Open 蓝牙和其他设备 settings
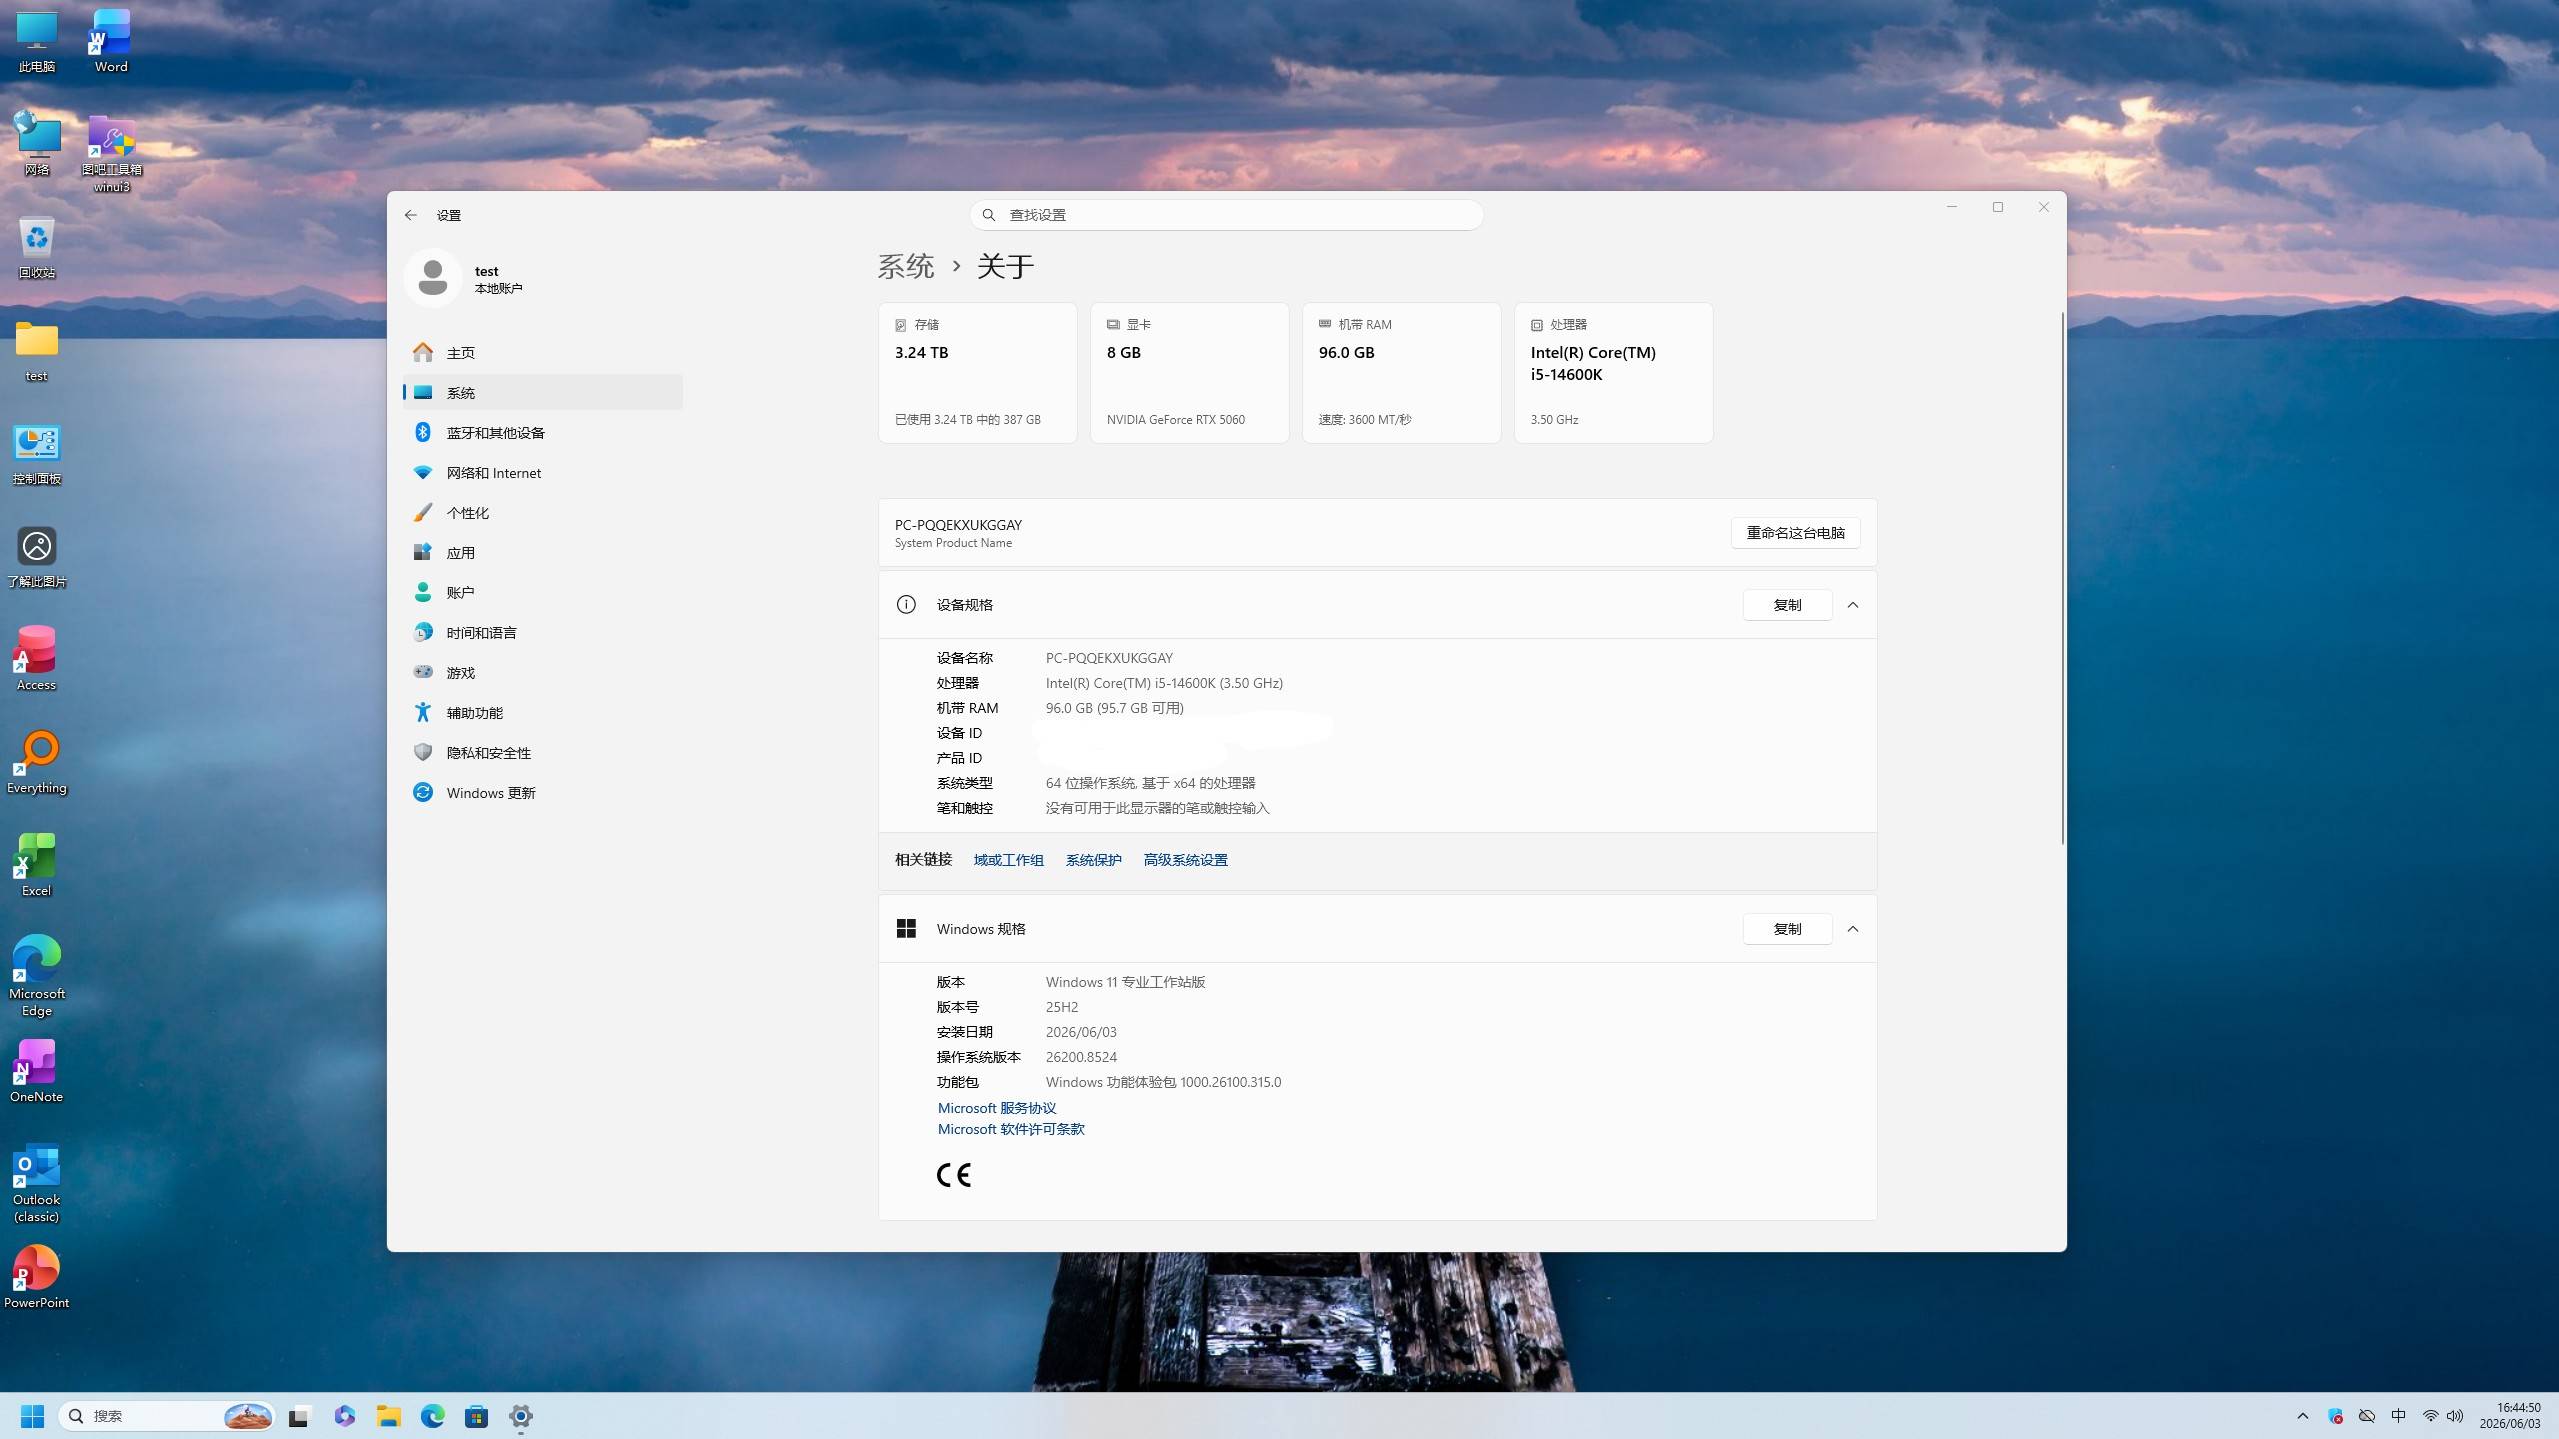Image resolution: width=2559 pixels, height=1439 pixels. (x=543, y=433)
